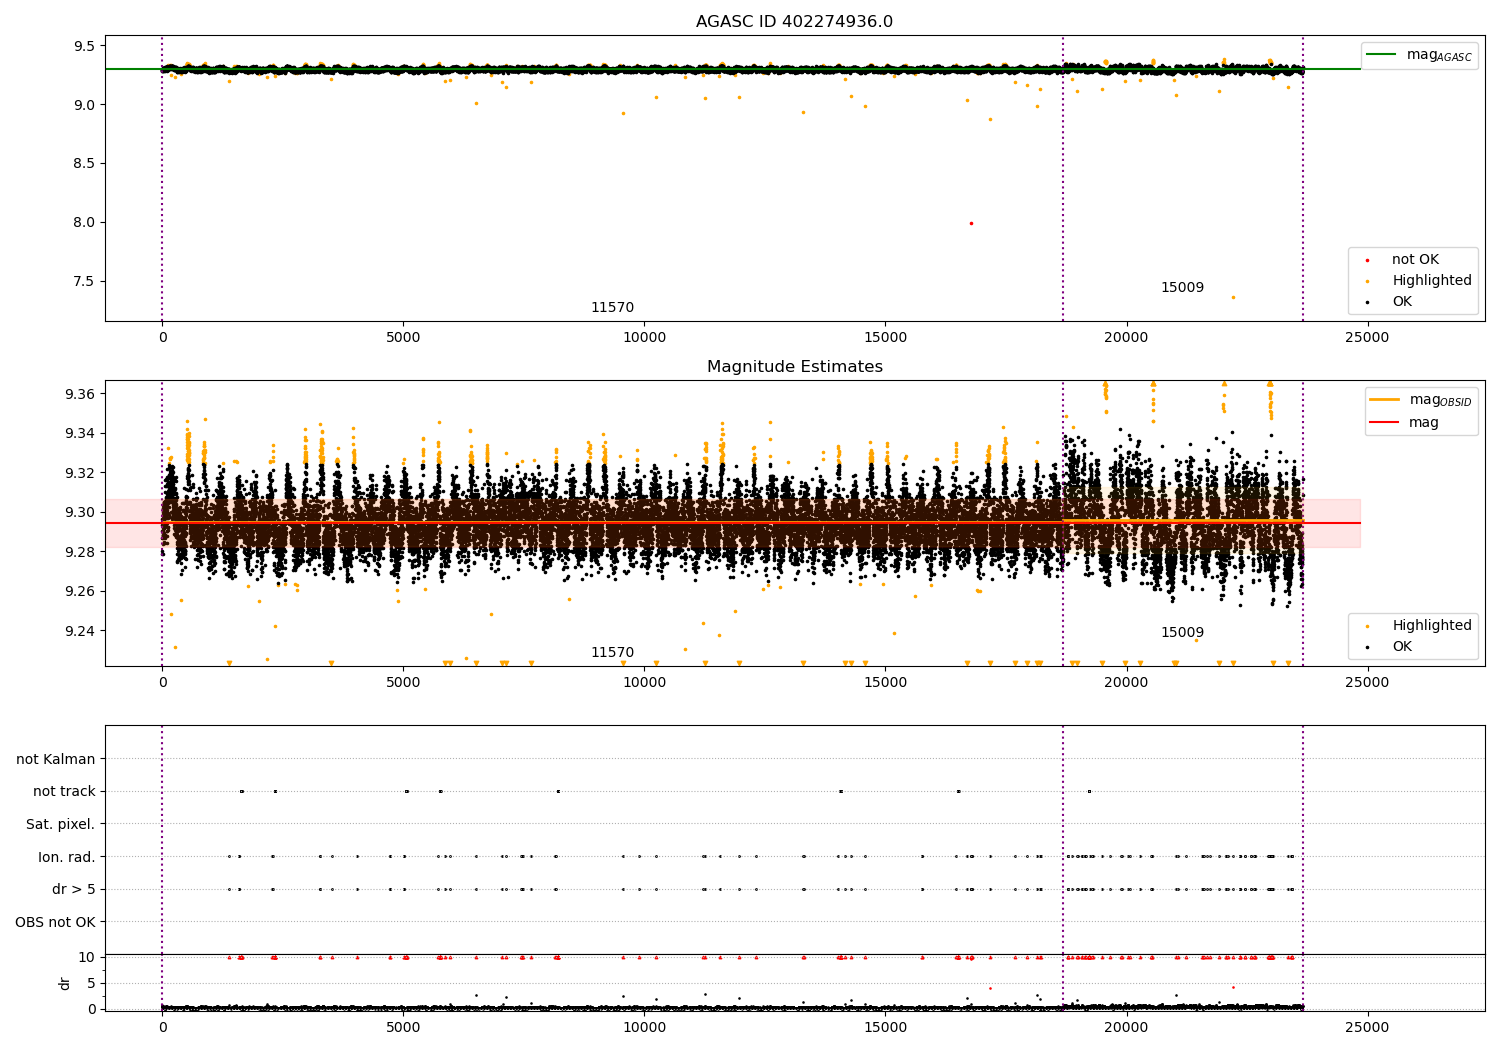Click the 15000 tick under the Magnitude Estimates plot
1500x1050 pixels.
point(885,683)
